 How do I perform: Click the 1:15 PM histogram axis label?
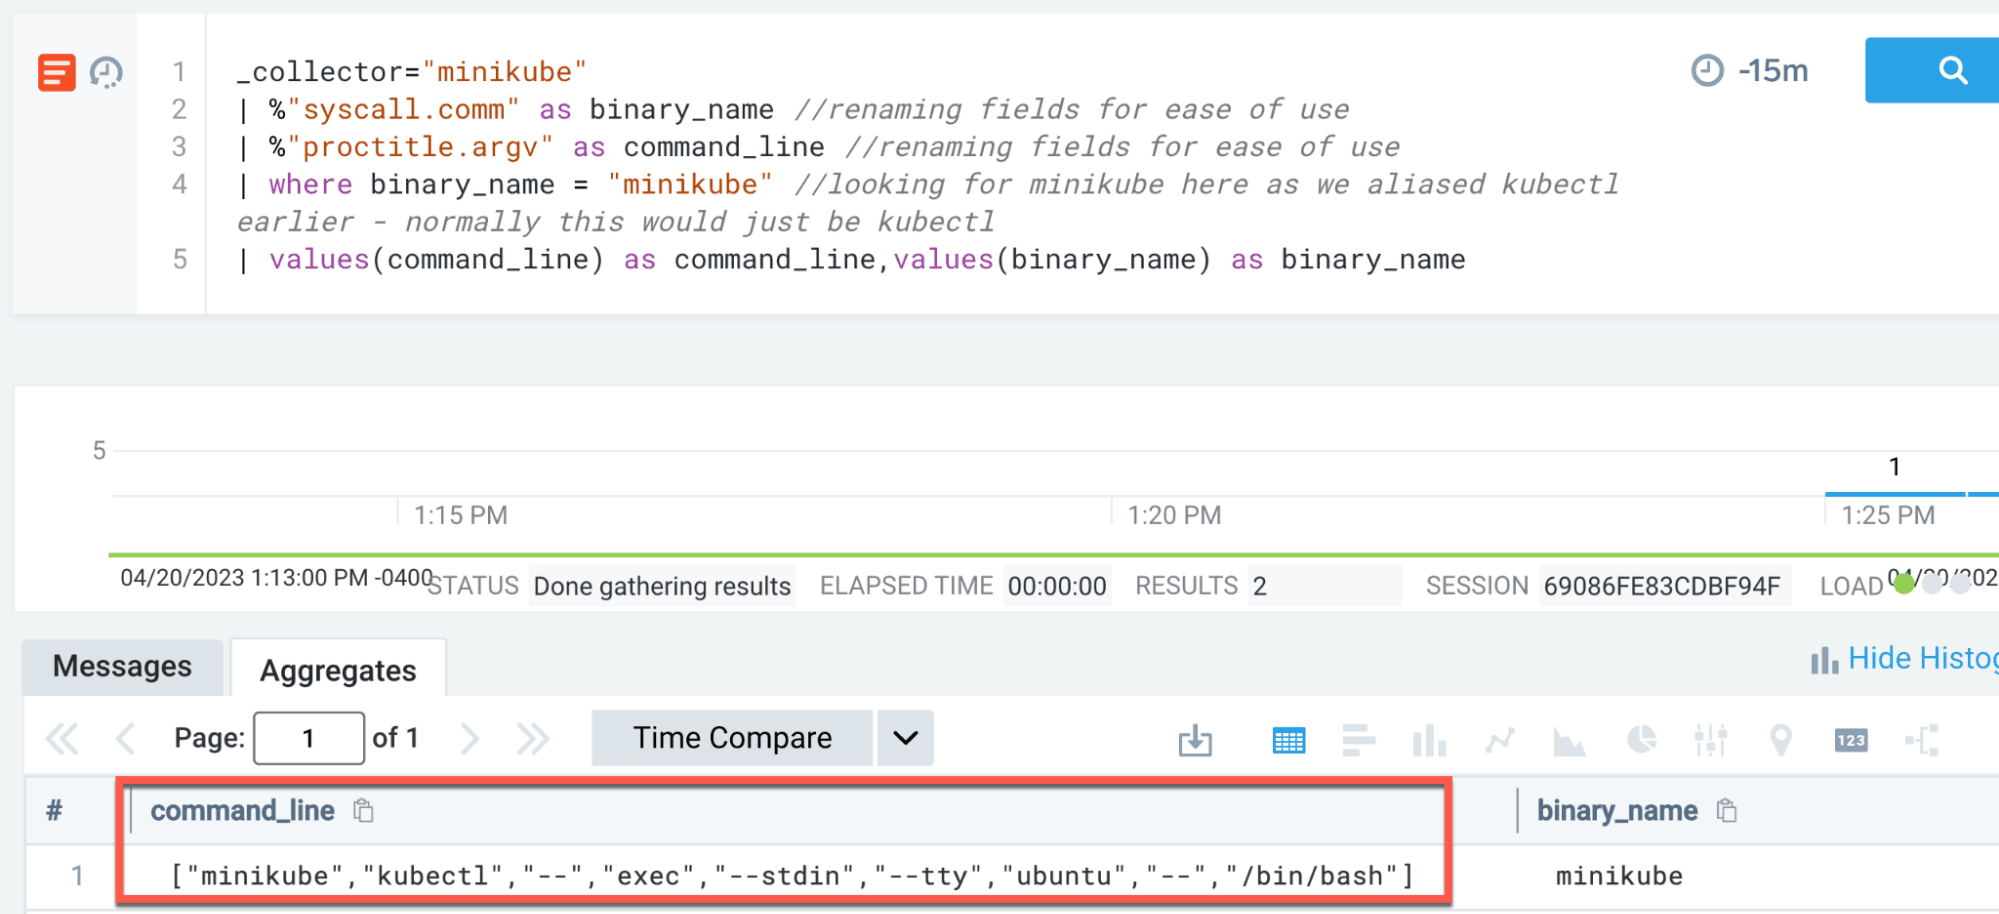(461, 515)
